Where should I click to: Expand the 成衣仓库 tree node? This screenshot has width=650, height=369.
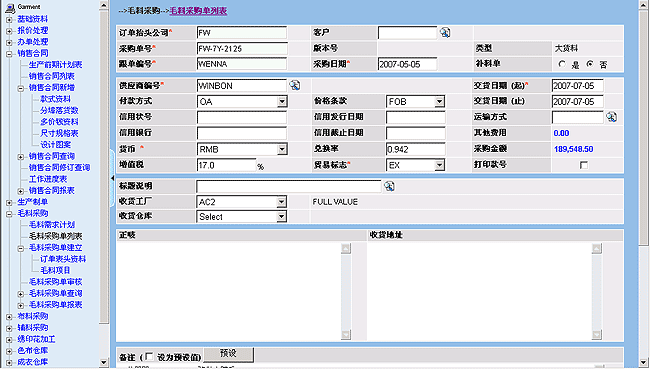coord(9,362)
